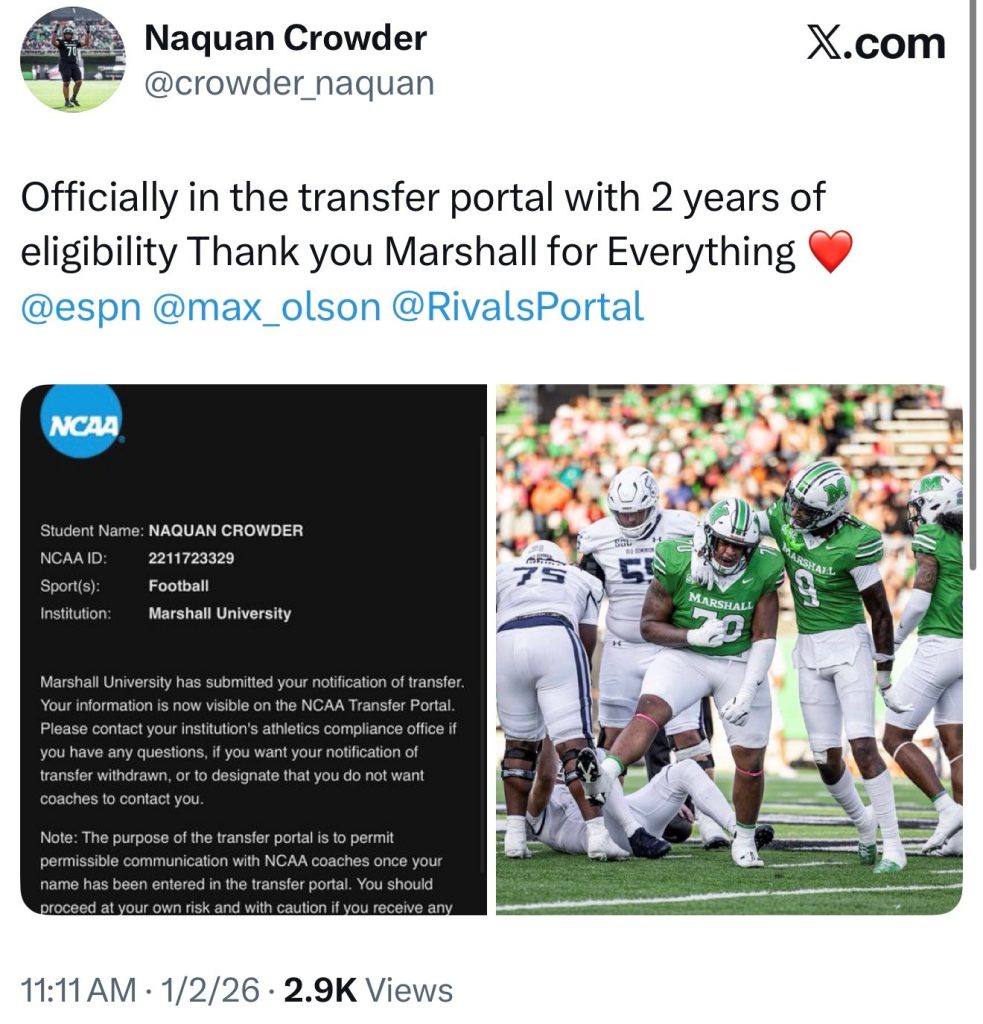Click the page scrollbar on right edge
This screenshot has height=1024, width=983.
pyautogui.click(x=973, y=200)
